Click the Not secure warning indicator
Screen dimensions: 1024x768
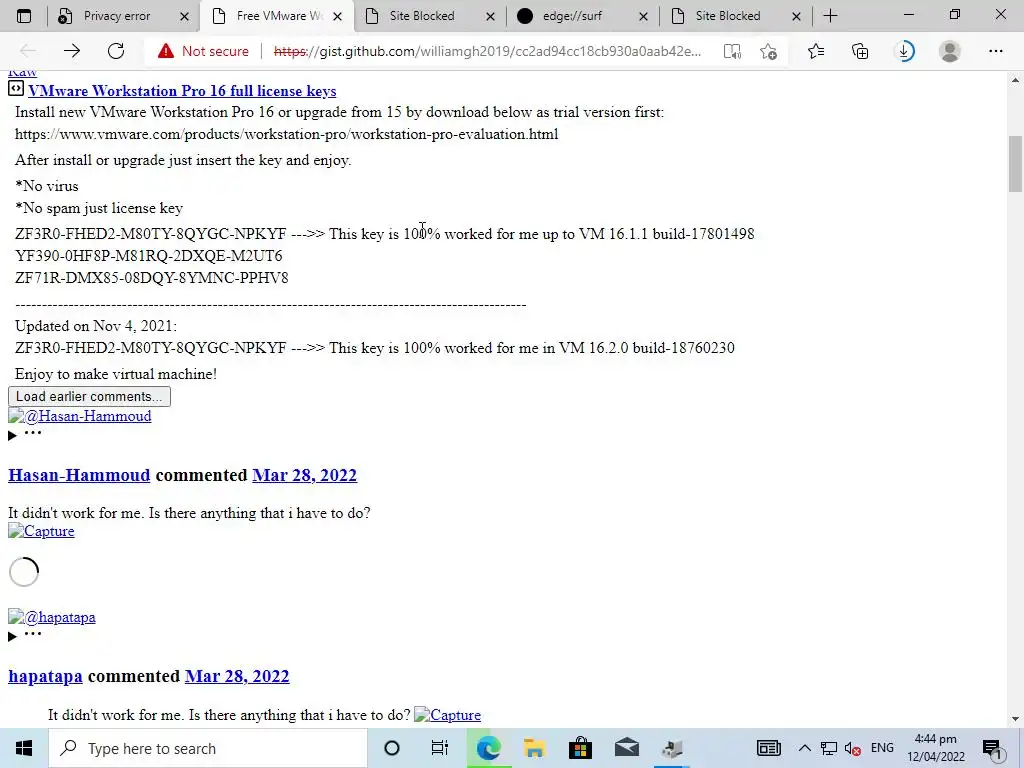point(203,51)
